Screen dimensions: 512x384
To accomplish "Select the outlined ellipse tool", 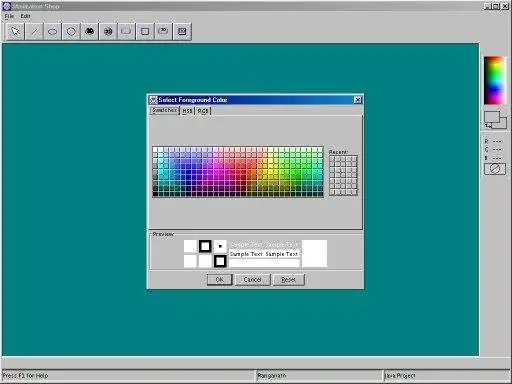I will (52, 32).
